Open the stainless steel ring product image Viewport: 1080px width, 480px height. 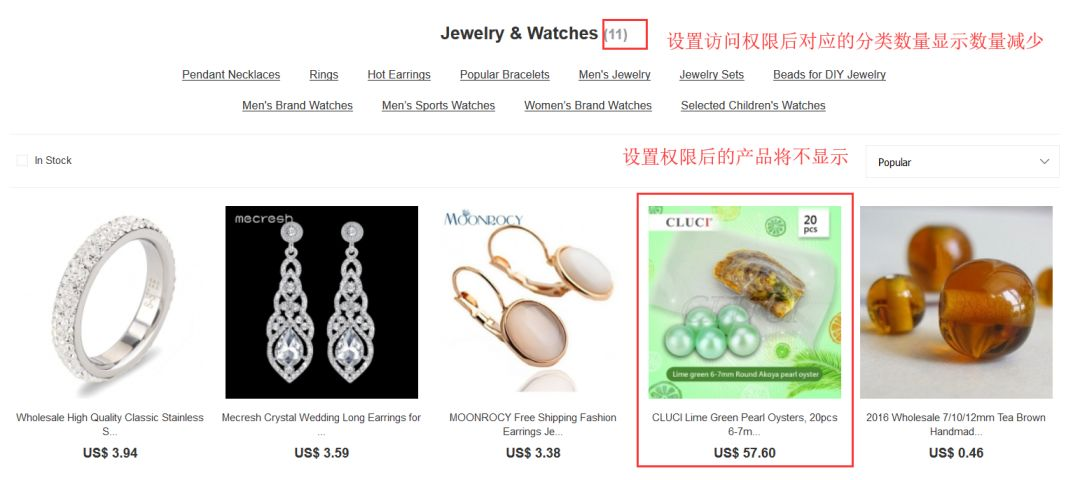click(110, 302)
